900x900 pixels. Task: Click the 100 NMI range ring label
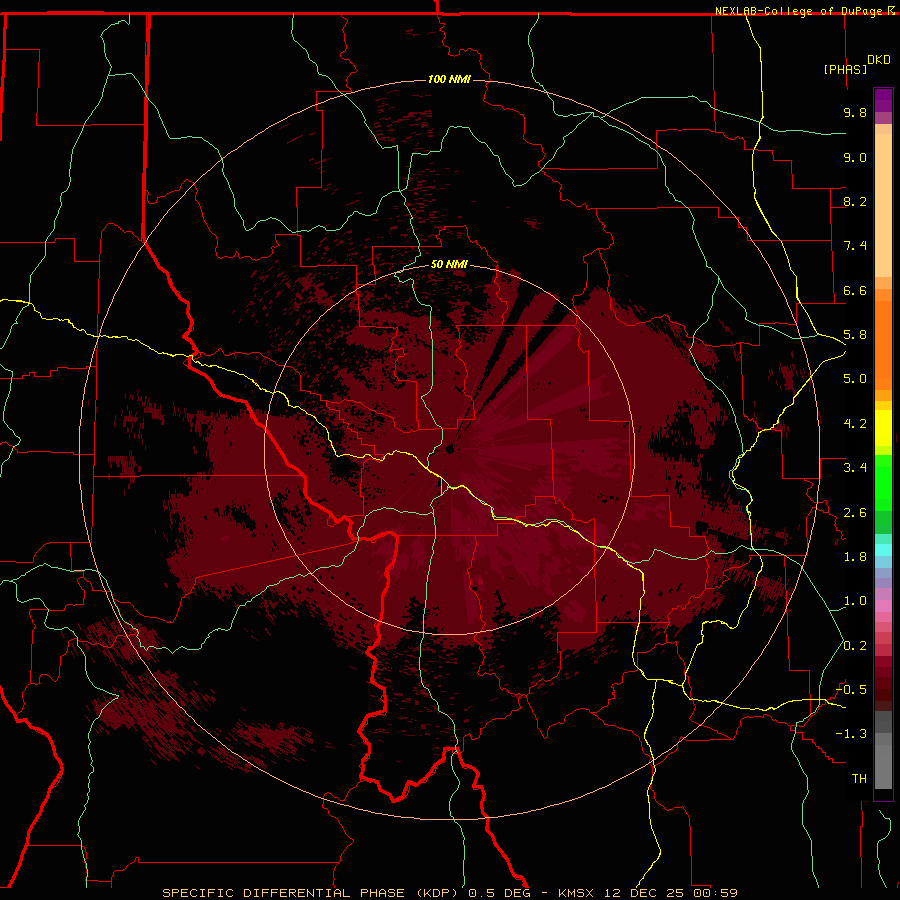pyautogui.click(x=449, y=79)
